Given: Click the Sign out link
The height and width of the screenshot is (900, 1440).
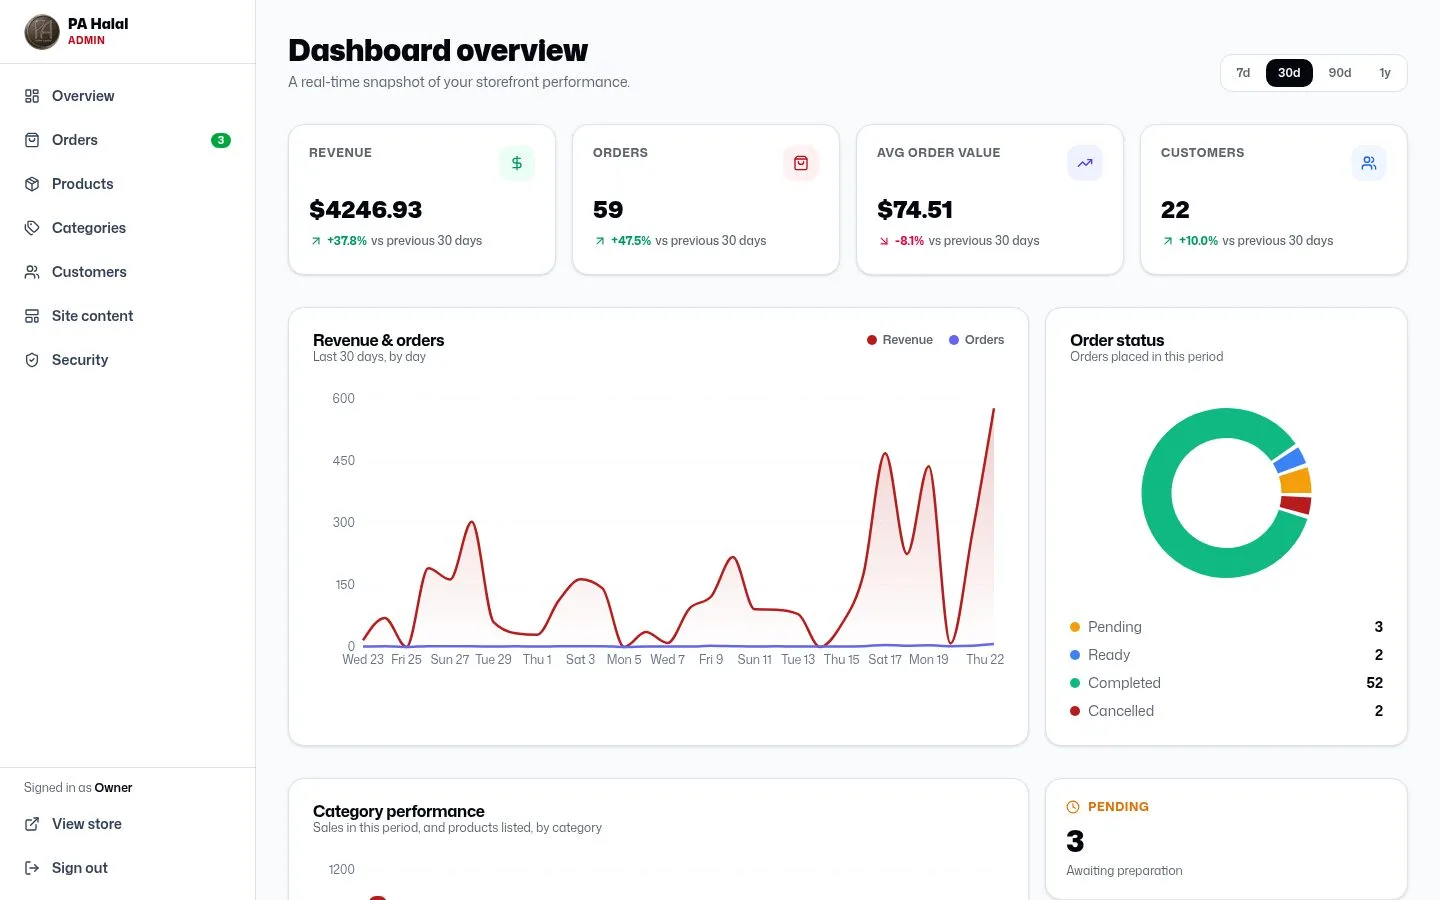Looking at the screenshot, I should coord(128,868).
